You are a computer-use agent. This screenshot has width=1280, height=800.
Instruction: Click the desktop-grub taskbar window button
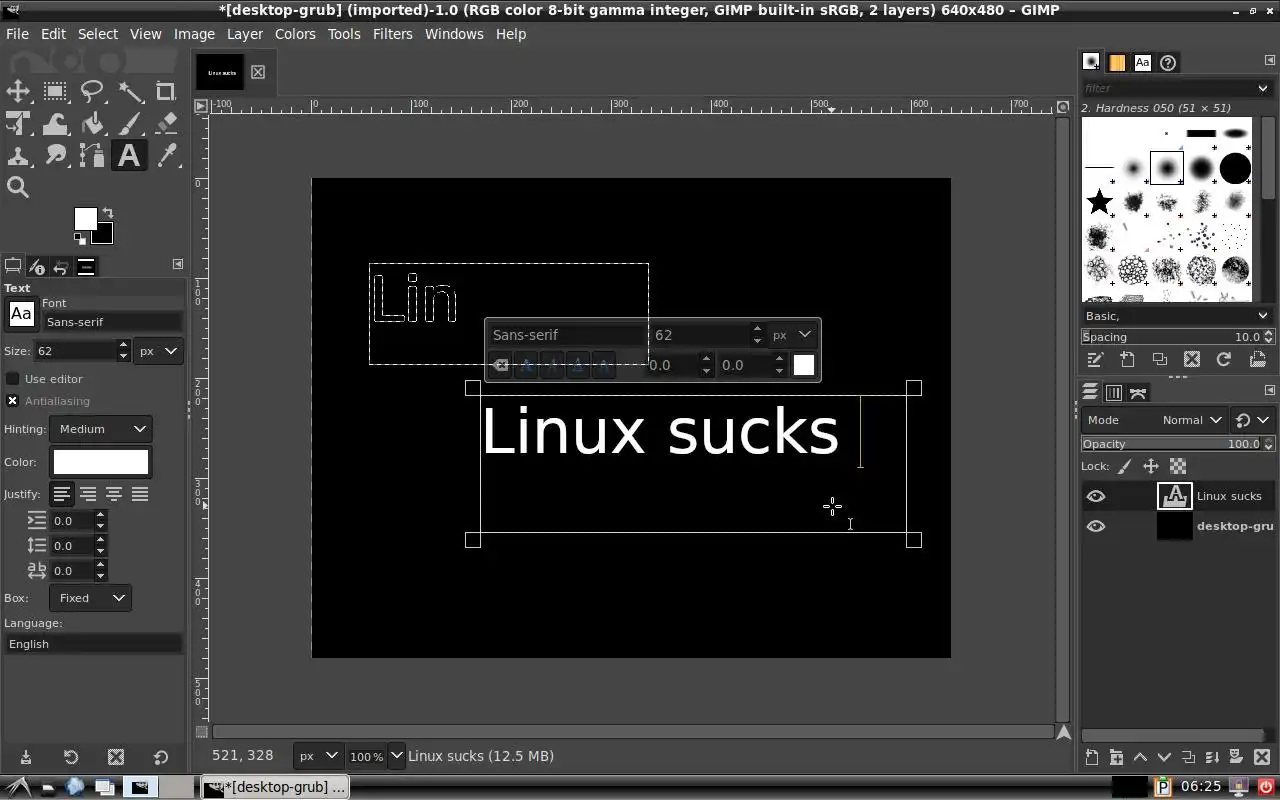pyautogui.click(x=275, y=787)
